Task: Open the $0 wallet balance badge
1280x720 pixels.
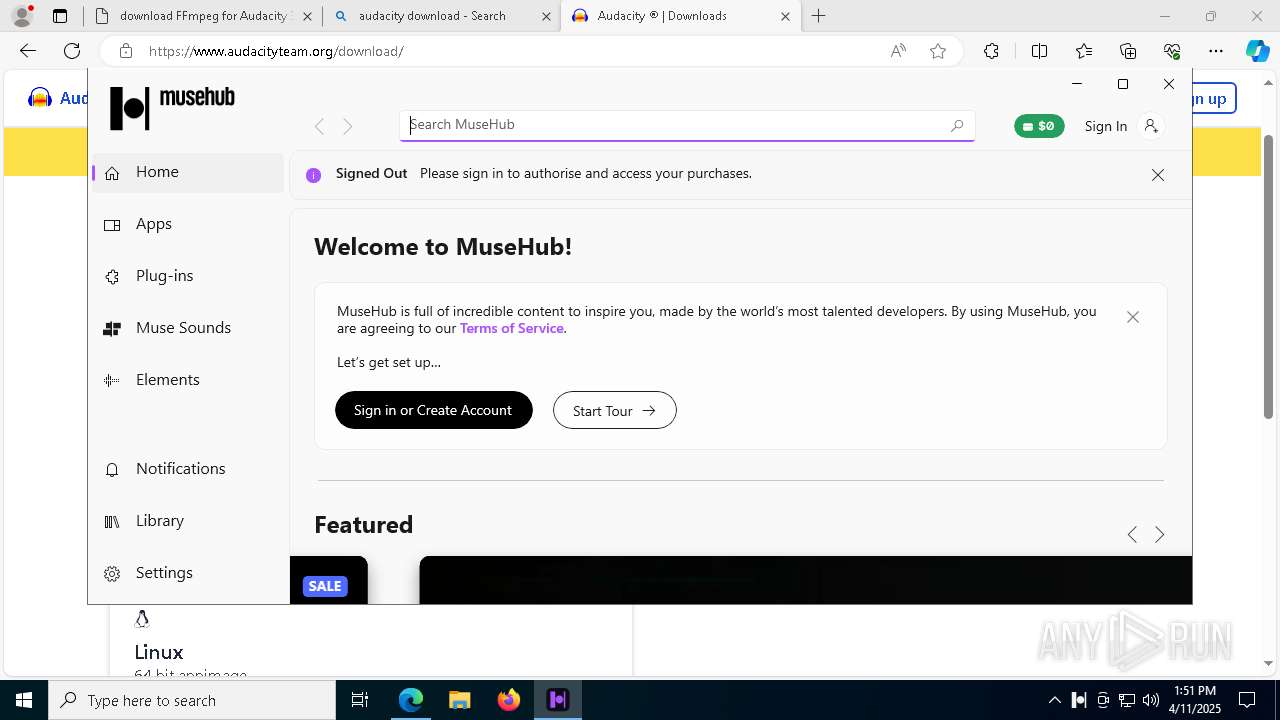Action: point(1039,126)
